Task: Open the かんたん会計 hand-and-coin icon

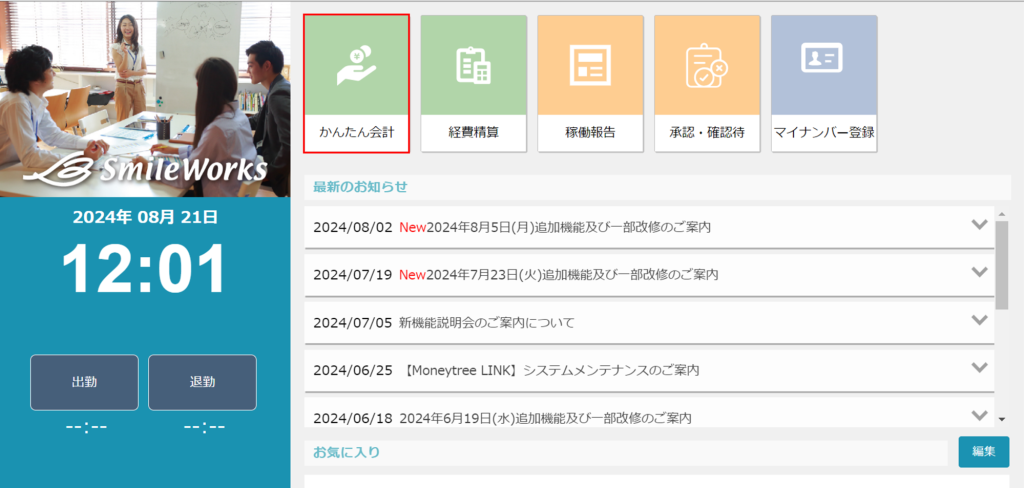Action: click(x=357, y=65)
